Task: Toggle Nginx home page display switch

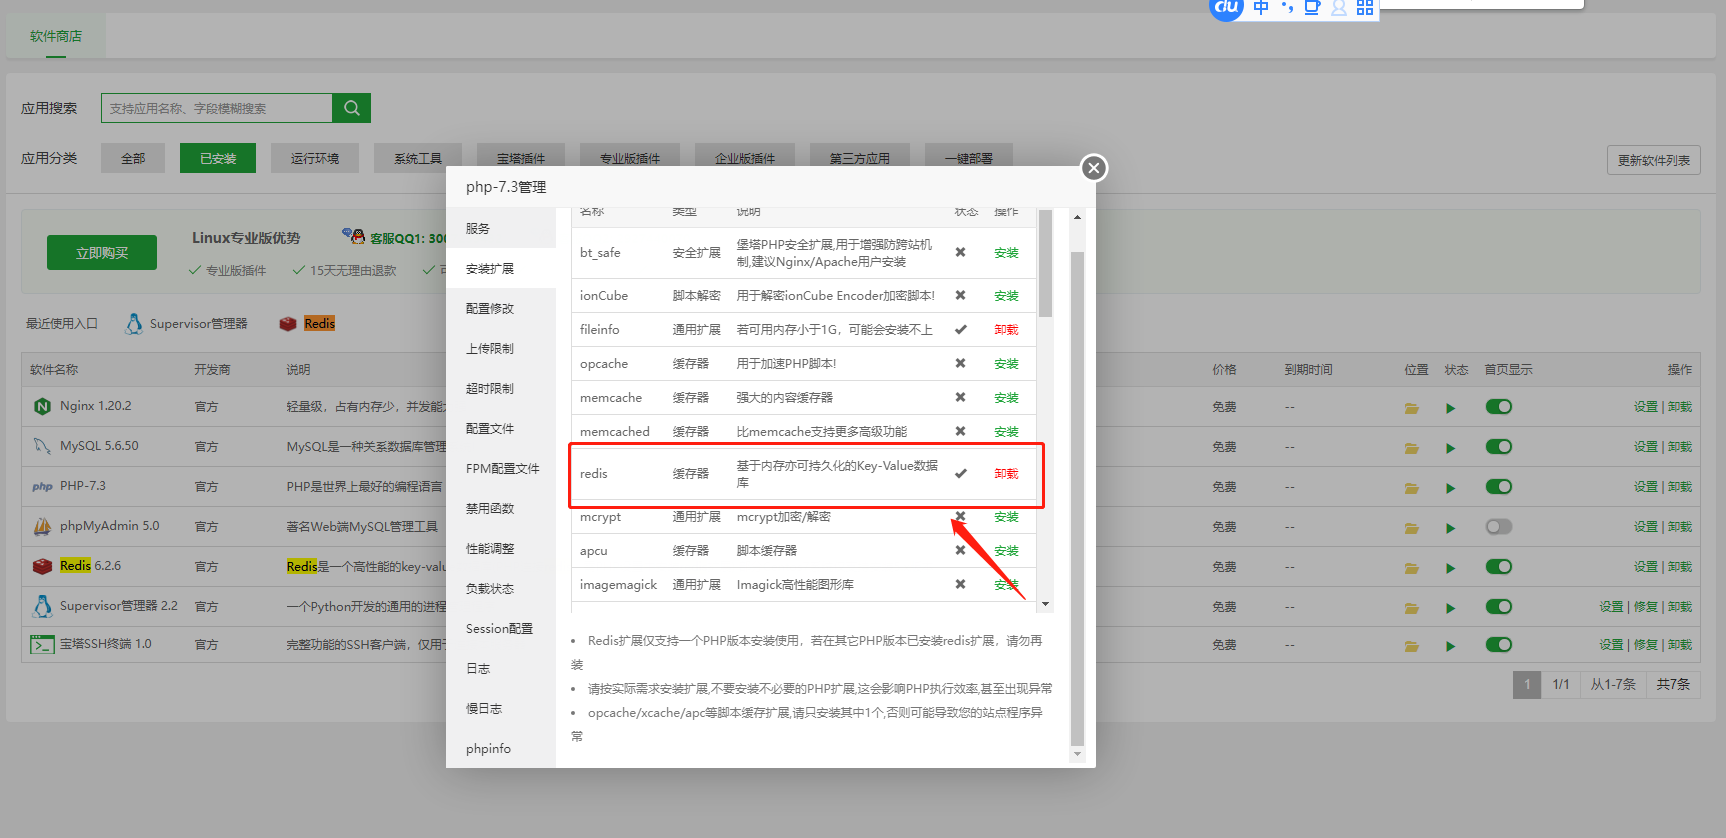Action: (x=1499, y=406)
